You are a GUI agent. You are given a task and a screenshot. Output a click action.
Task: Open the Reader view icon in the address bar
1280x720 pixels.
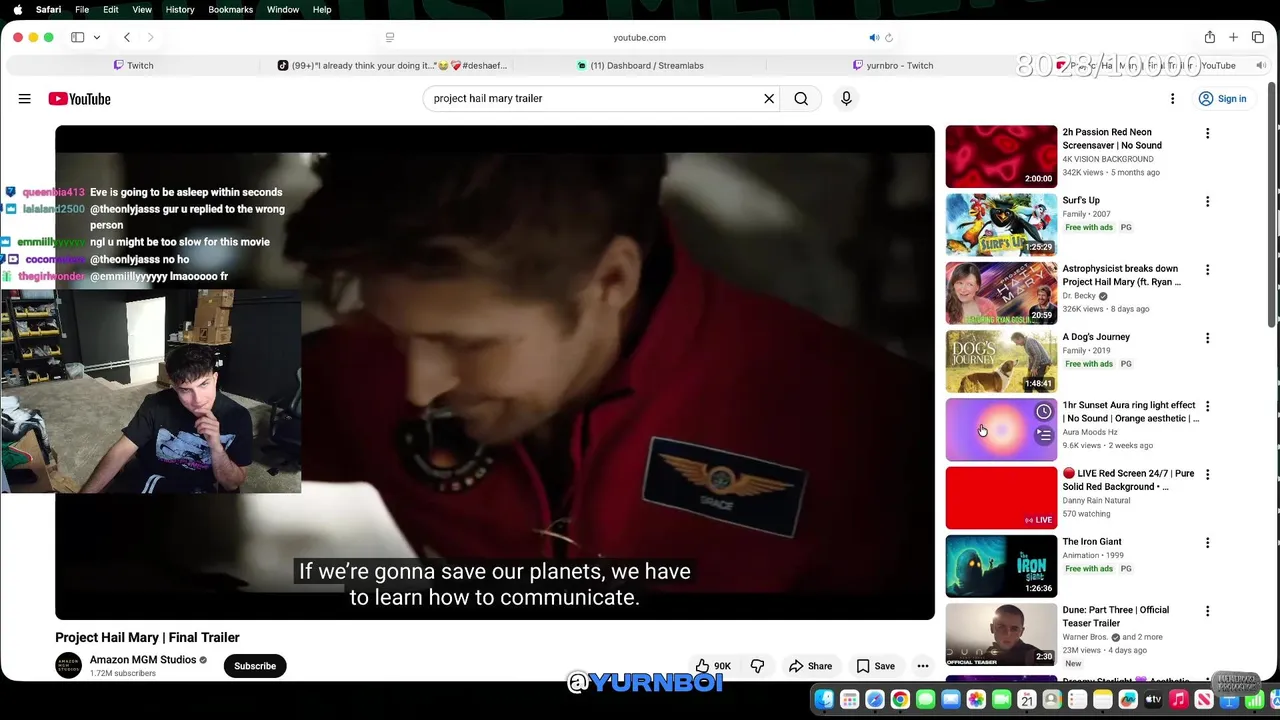pyautogui.click(x=390, y=37)
